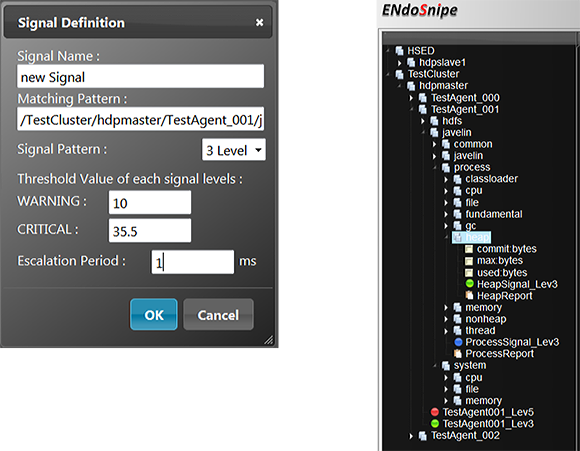Click the hdfs folder icon

coord(434,121)
